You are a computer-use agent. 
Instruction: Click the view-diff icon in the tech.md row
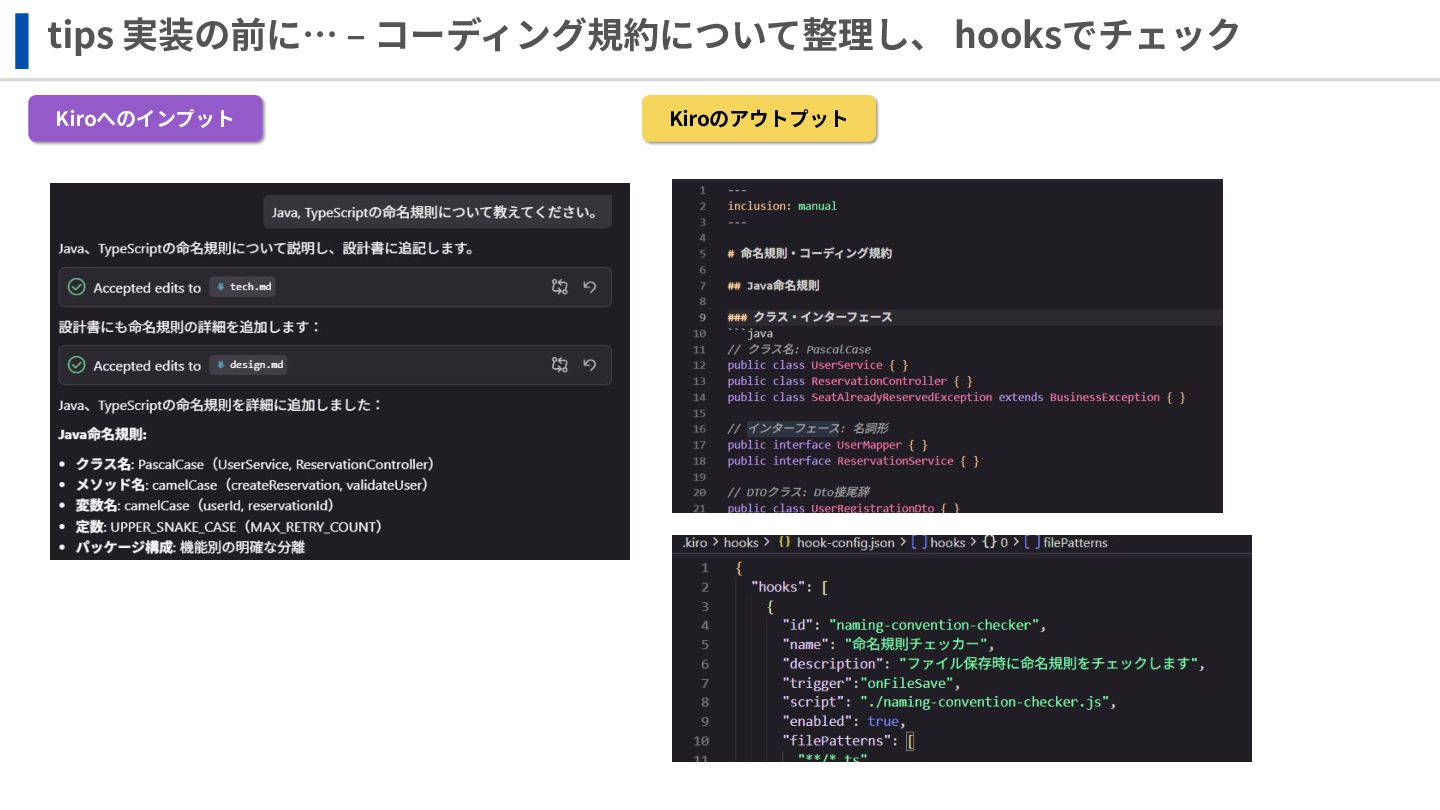point(560,287)
